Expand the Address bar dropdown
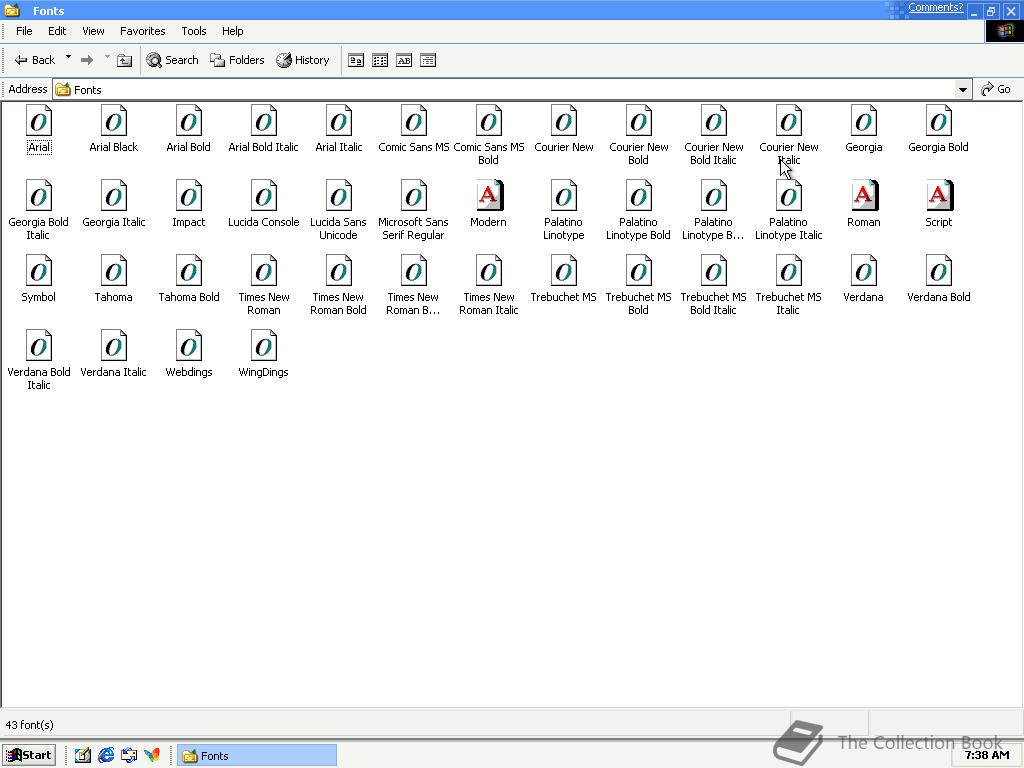 pos(963,89)
